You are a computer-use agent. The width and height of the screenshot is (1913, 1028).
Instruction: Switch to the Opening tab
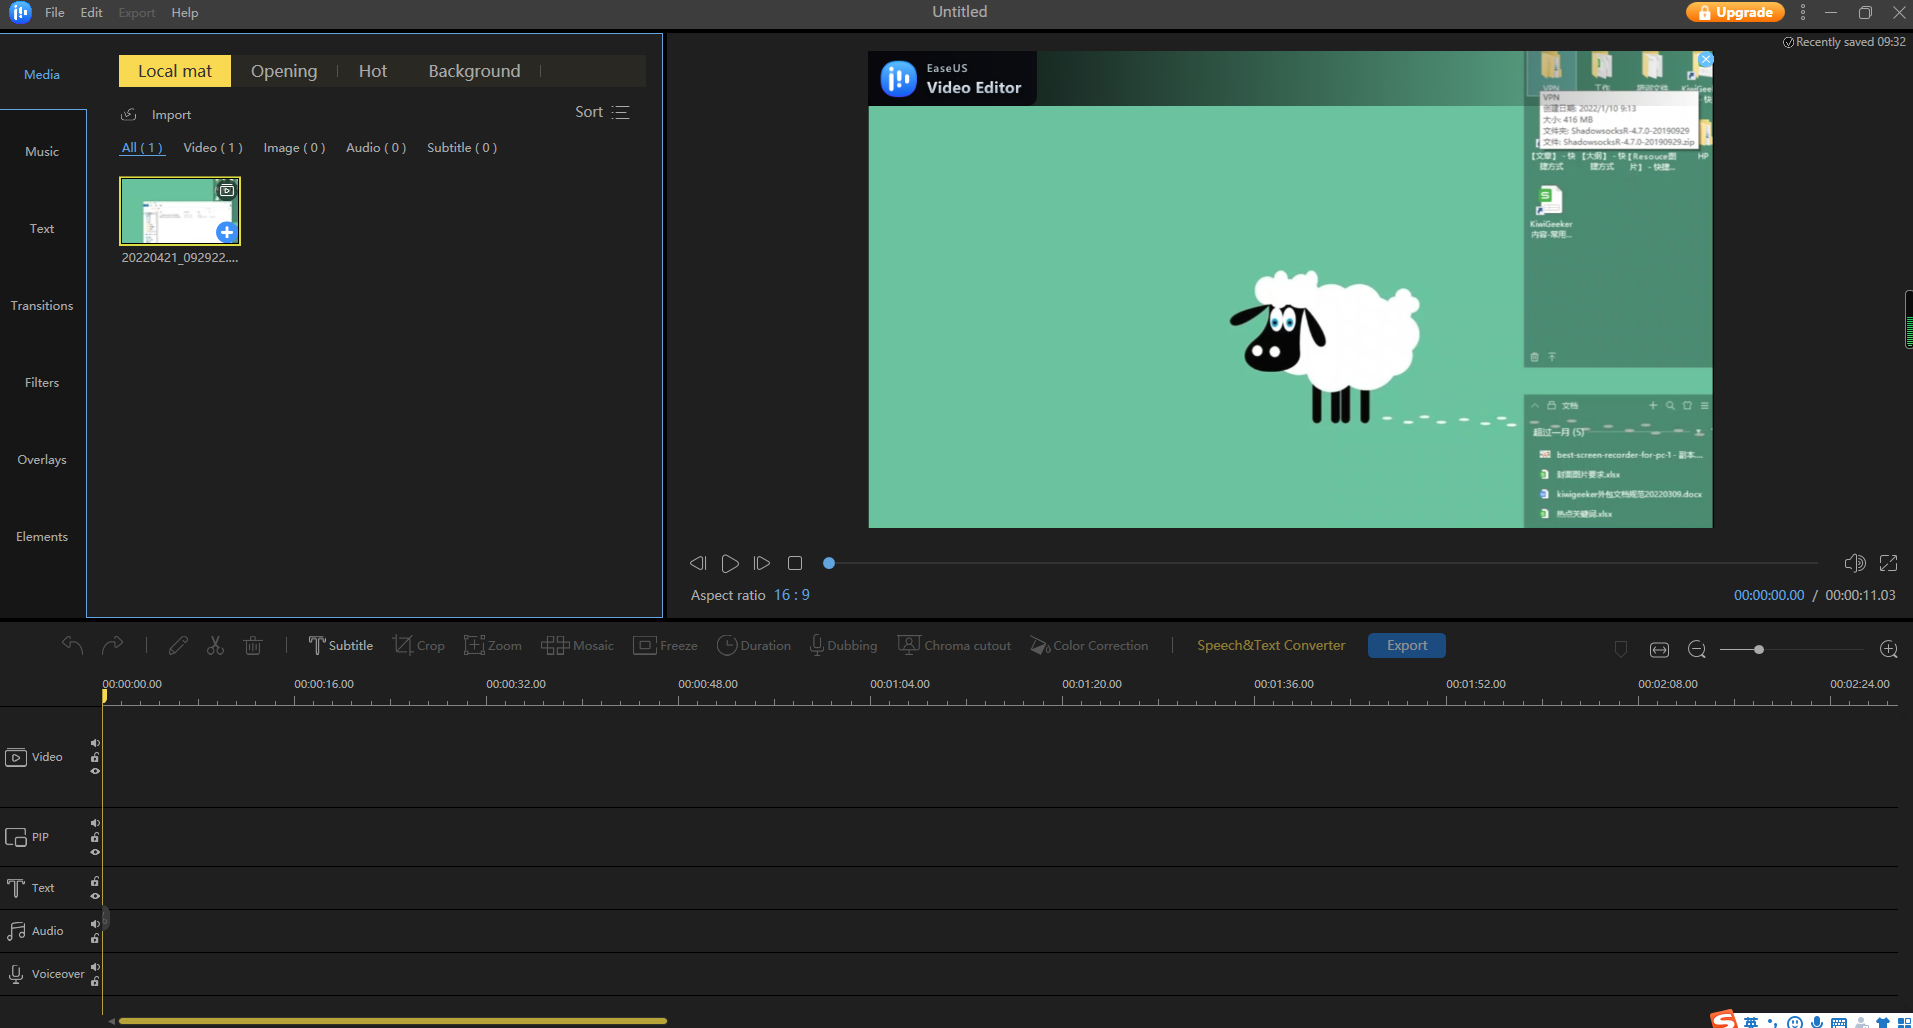click(284, 71)
